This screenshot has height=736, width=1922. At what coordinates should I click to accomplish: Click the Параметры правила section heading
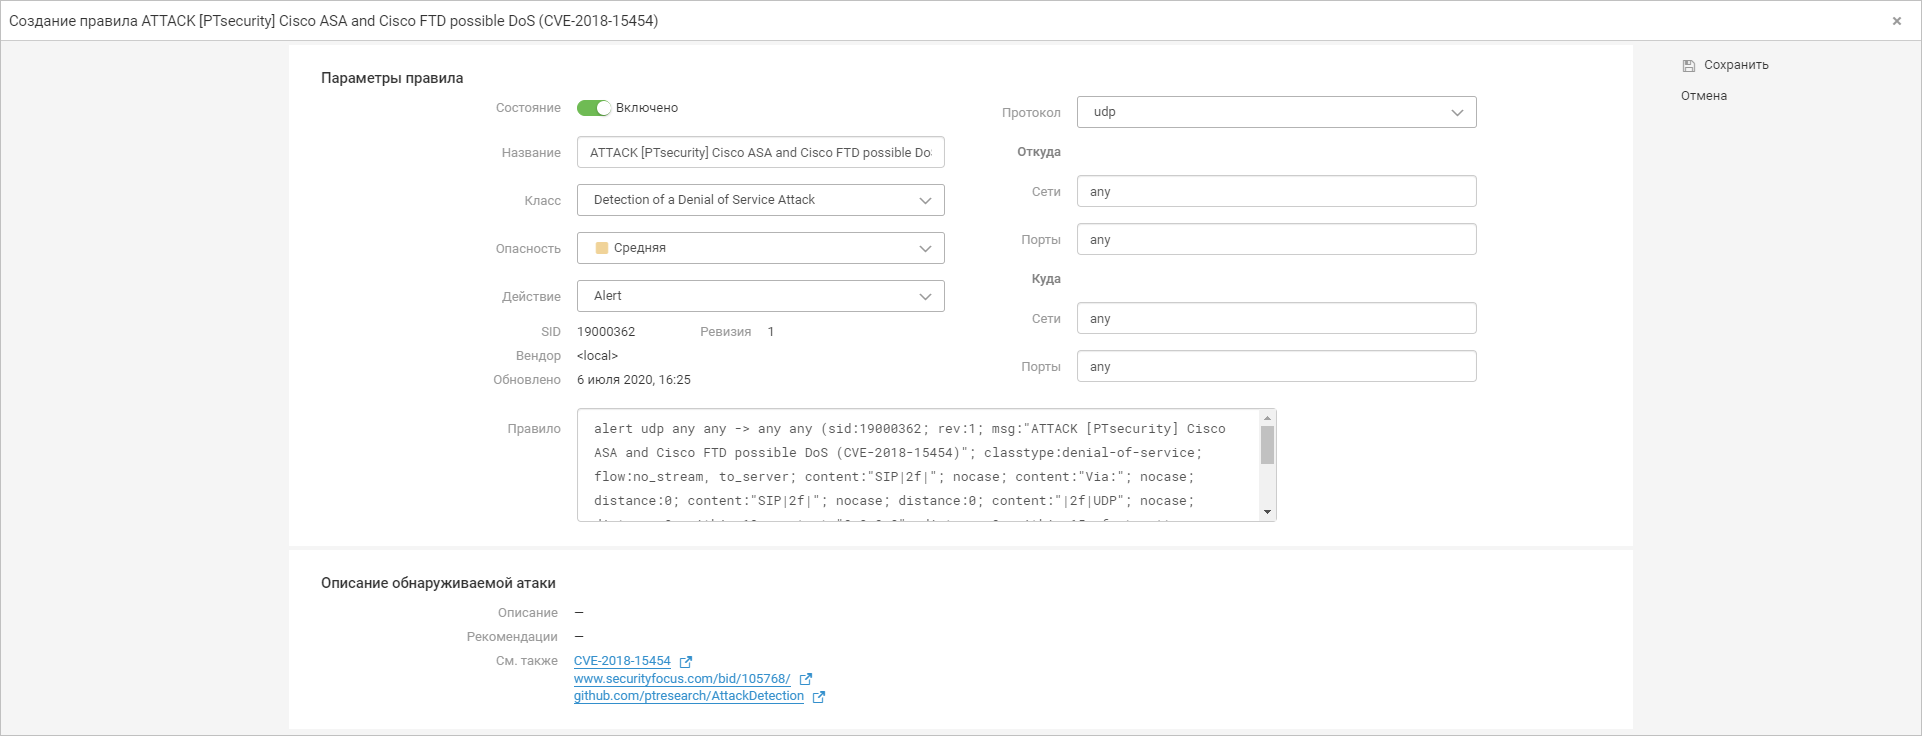[x=392, y=78]
